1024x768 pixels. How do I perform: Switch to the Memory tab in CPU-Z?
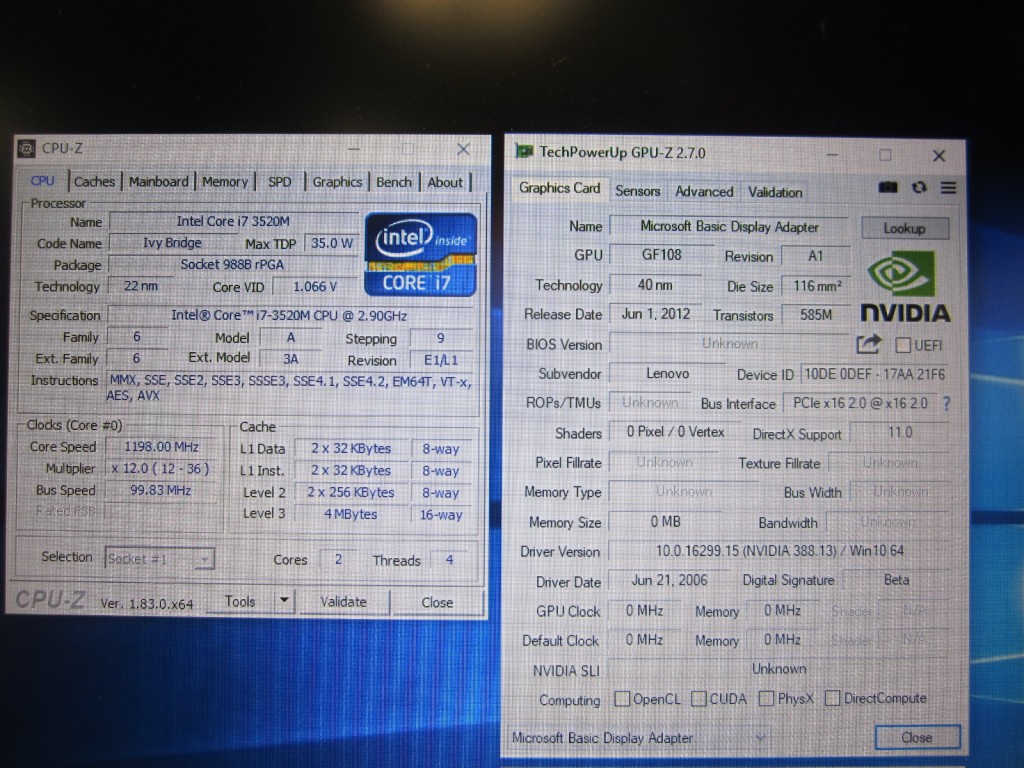[x=225, y=182]
